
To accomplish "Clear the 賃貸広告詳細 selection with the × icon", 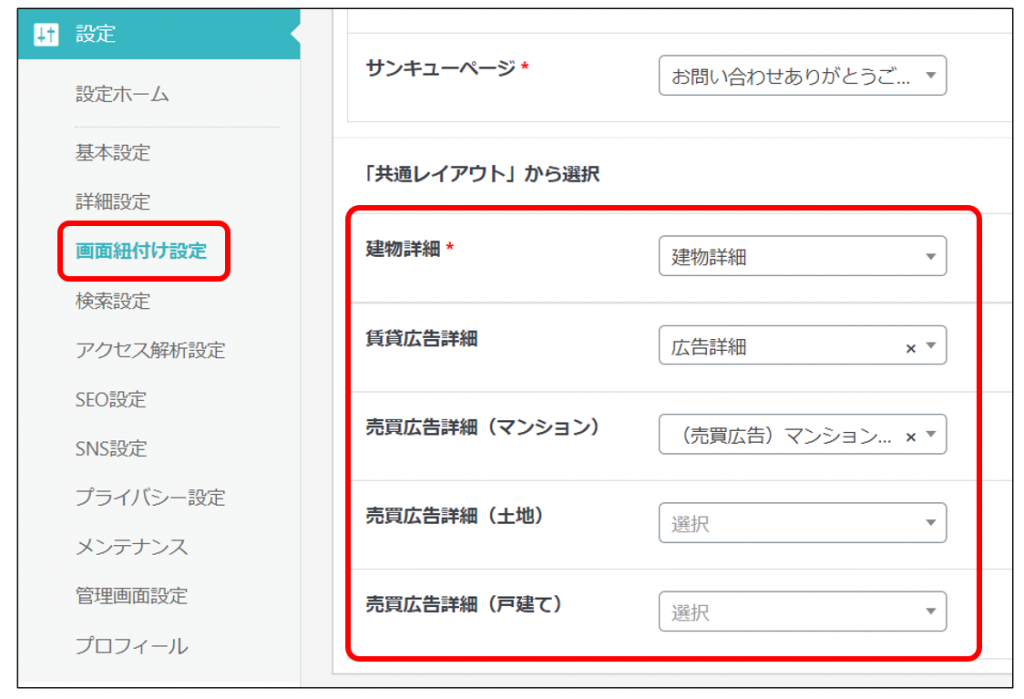I will [x=910, y=348].
